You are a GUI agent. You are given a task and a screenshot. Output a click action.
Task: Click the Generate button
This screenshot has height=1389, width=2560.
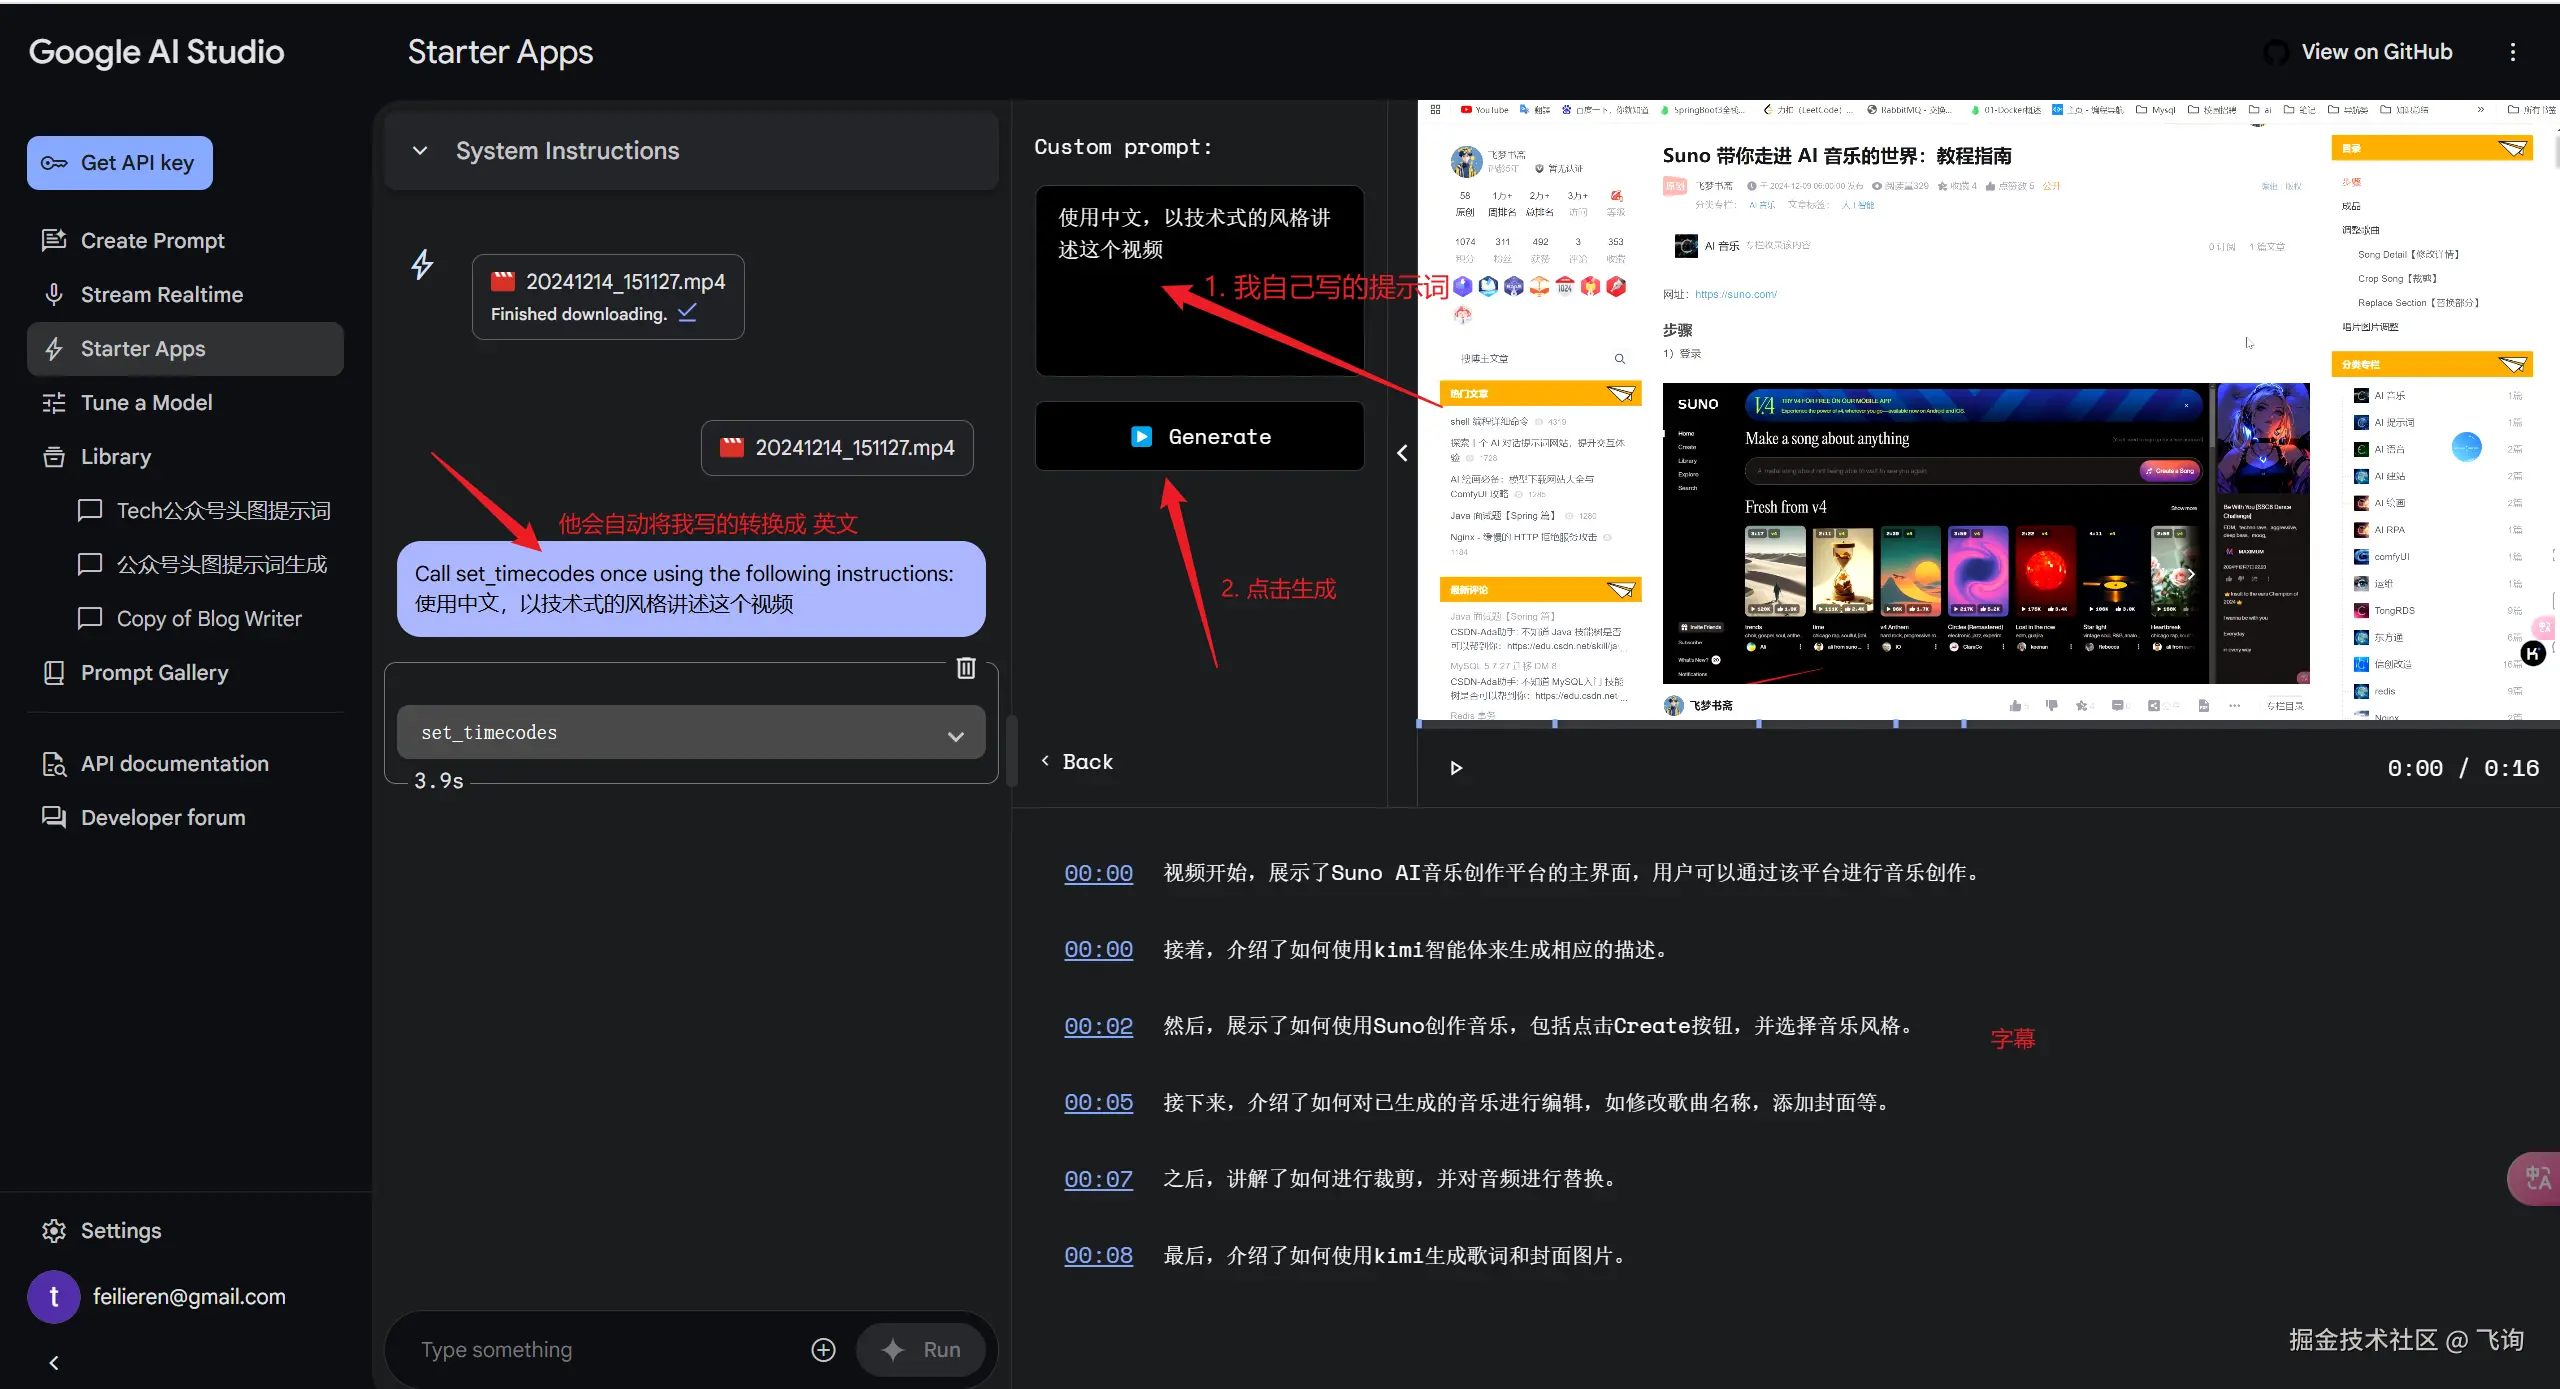tap(1199, 437)
